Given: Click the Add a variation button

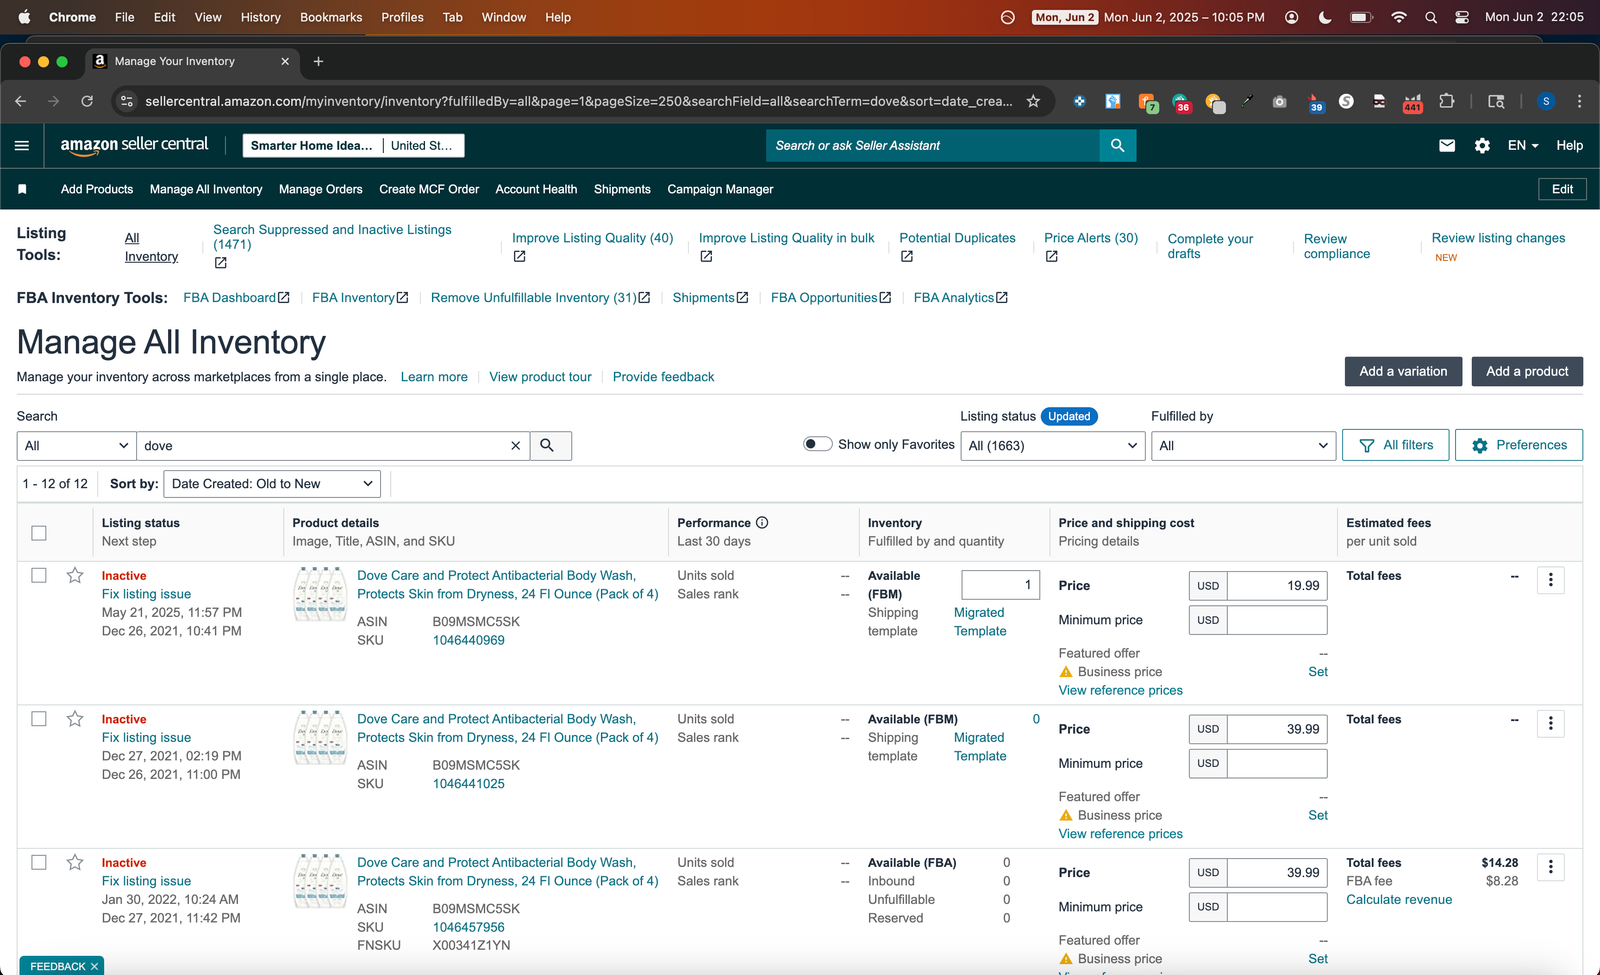Looking at the screenshot, I should click(x=1403, y=371).
